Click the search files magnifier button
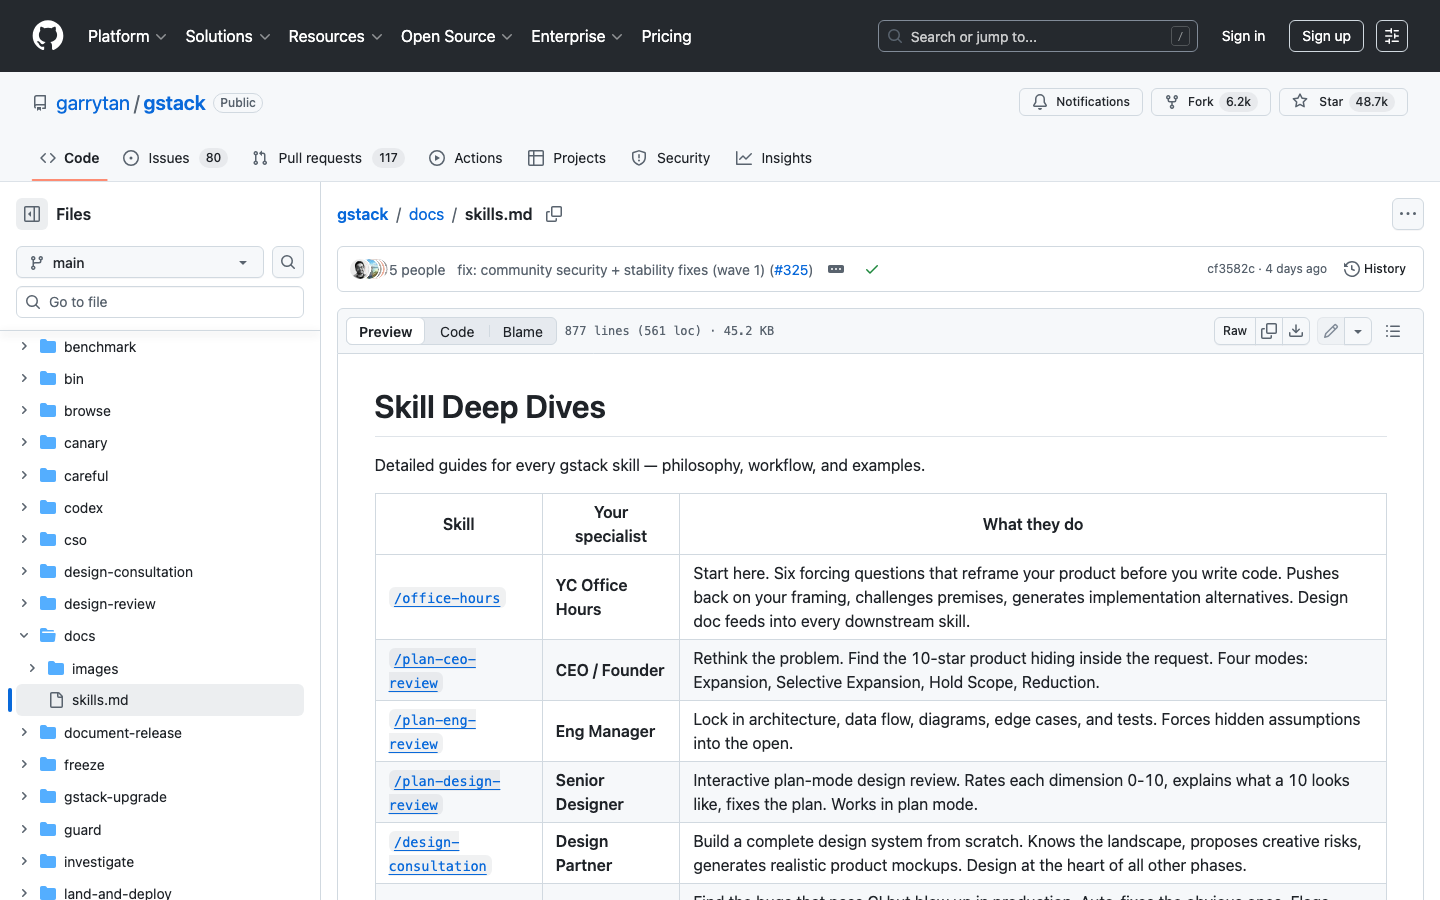 (288, 262)
